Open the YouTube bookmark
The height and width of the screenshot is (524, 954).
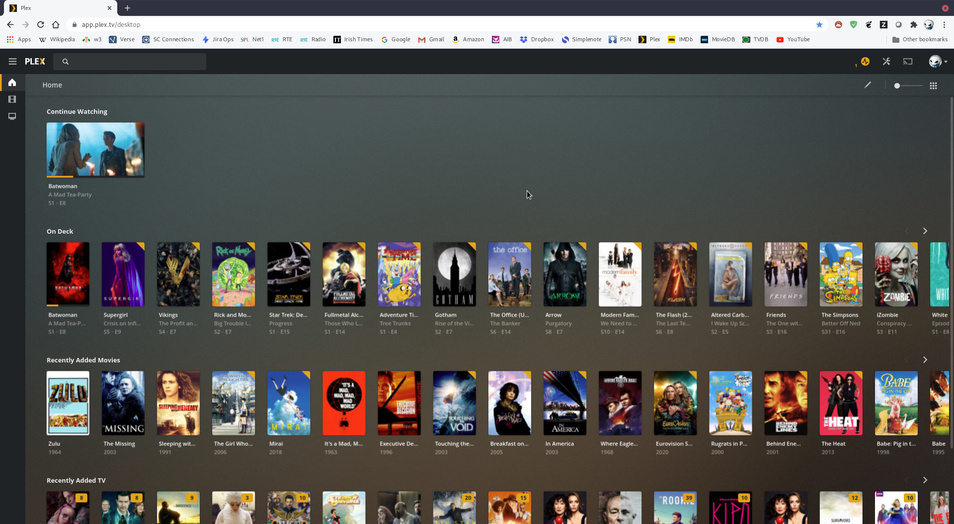coord(793,39)
